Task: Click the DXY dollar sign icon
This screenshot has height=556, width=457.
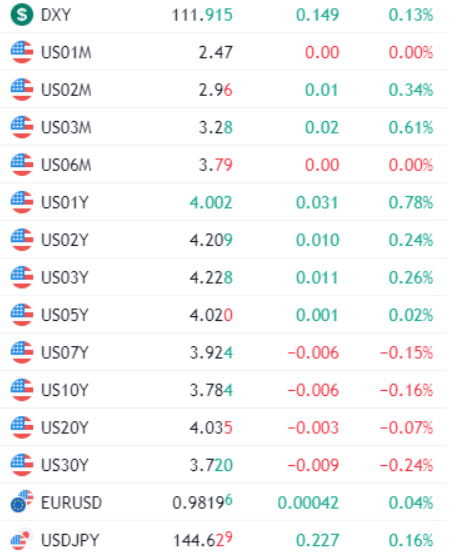Action: (22, 15)
